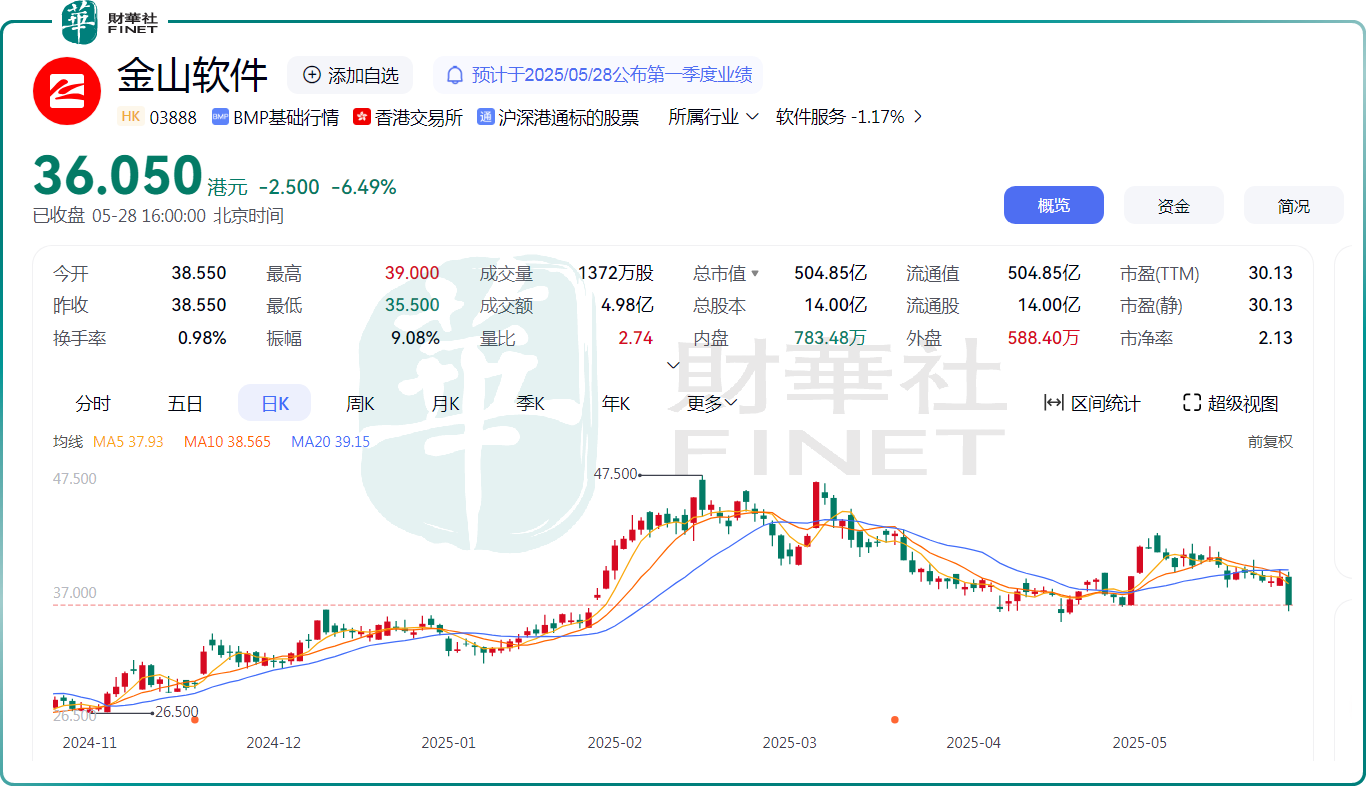Click the 超级视图 button
Image resolution: width=1366 pixels, height=806 pixels.
point(1230,403)
